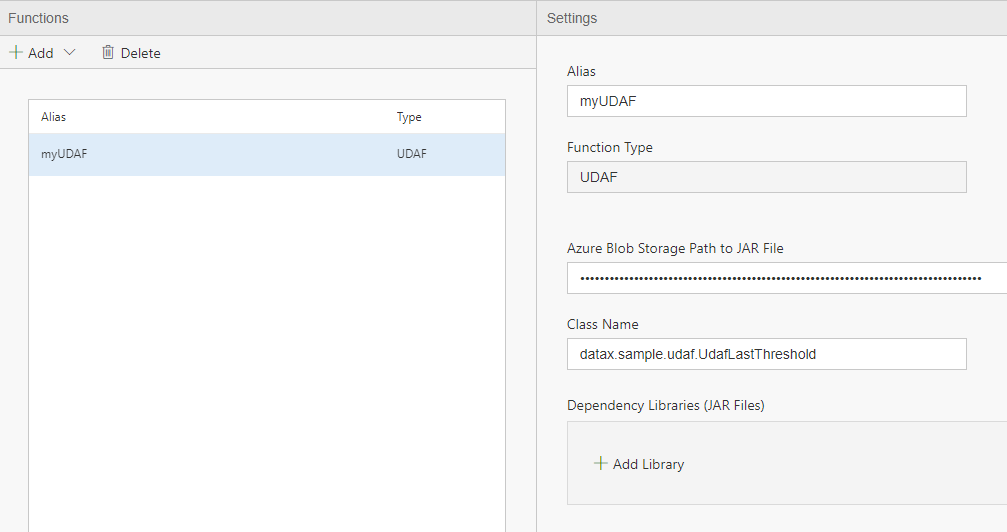Viewport: 1007px width, 532px height.
Task: Click into the Alias input field
Action: (x=766, y=101)
